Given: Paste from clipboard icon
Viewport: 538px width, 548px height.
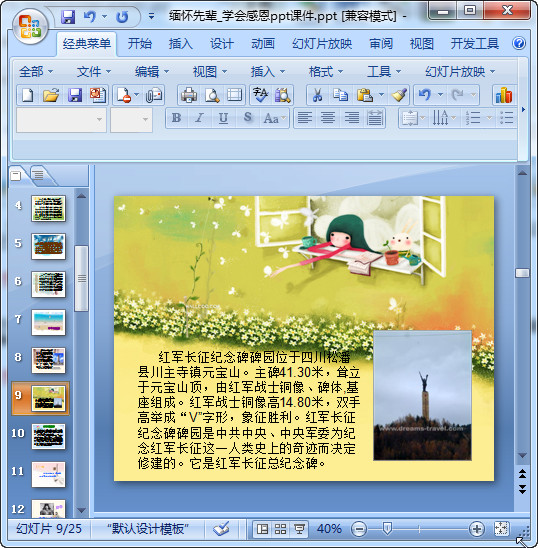Looking at the screenshot, I should (x=365, y=95).
